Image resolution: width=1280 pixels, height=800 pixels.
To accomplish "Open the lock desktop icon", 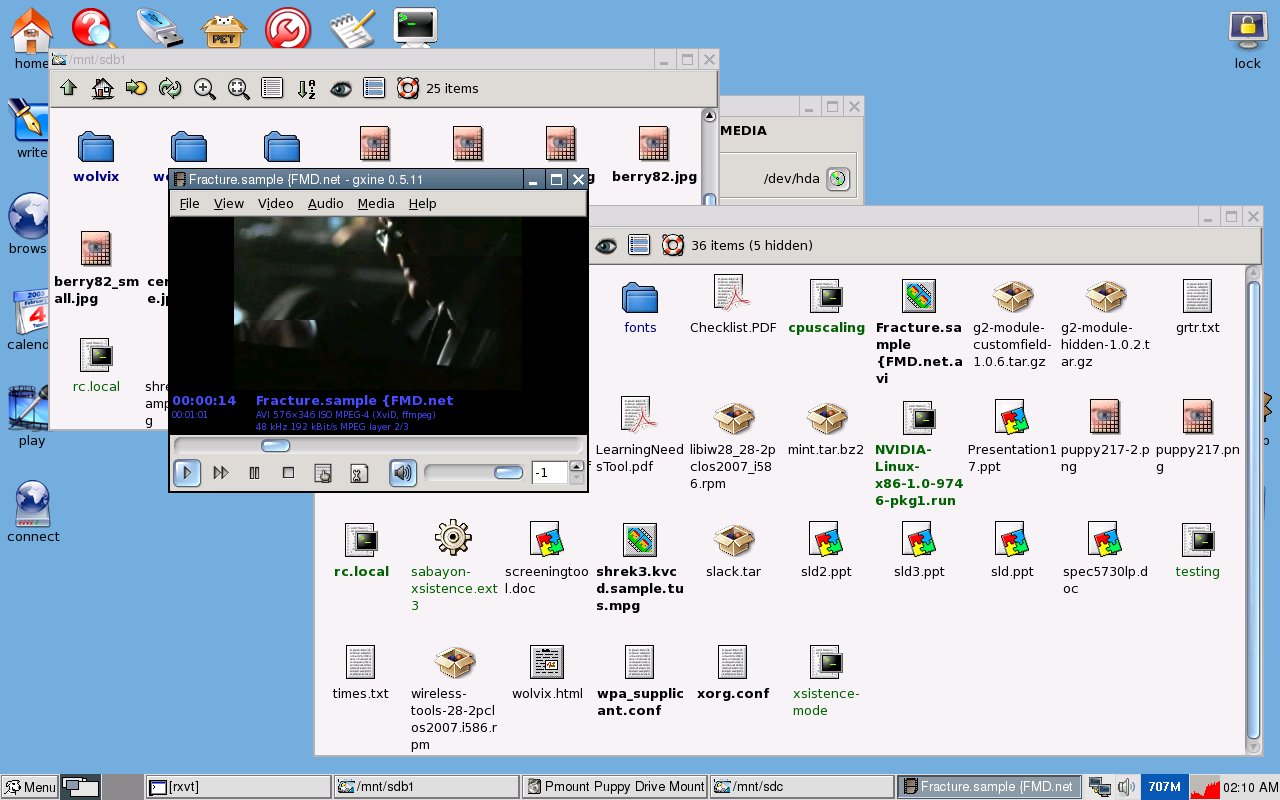I will tap(1247, 40).
